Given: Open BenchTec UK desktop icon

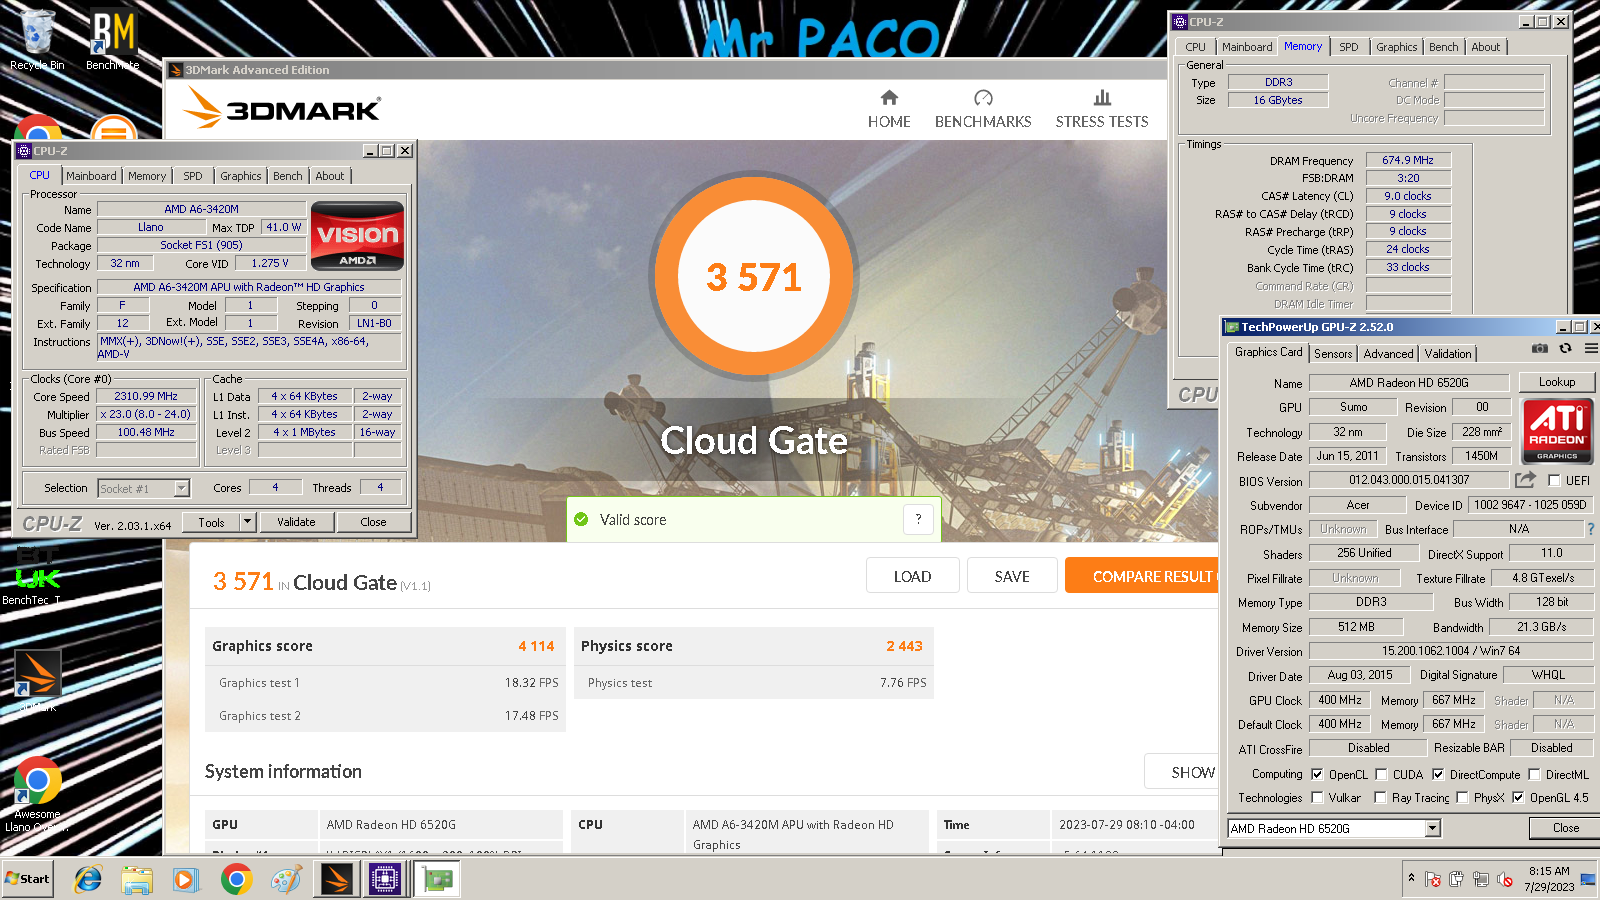Looking at the screenshot, I should click(37, 575).
